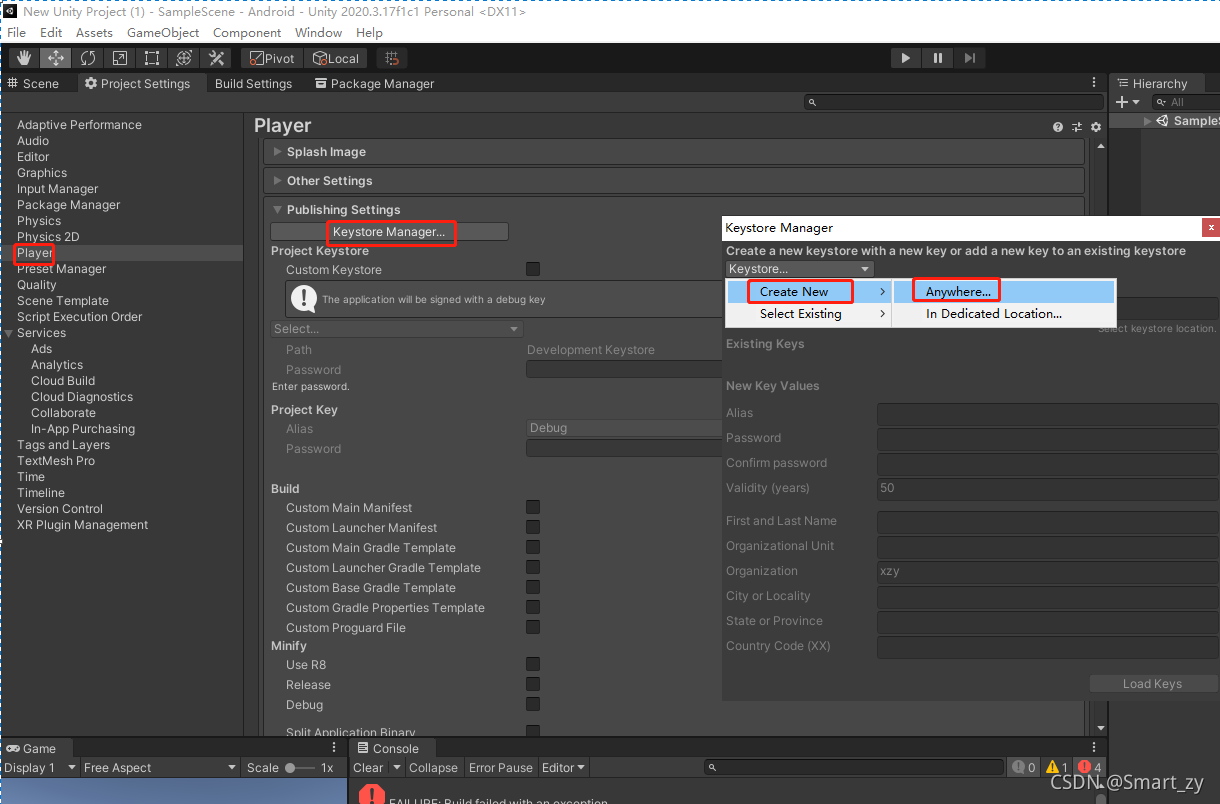The image size is (1220, 804).
Task: Open Game panel kebab menu
Action: point(334,748)
